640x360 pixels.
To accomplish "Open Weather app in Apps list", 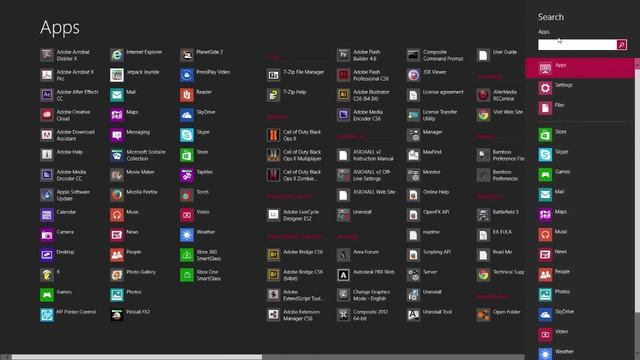I will 198,235.
